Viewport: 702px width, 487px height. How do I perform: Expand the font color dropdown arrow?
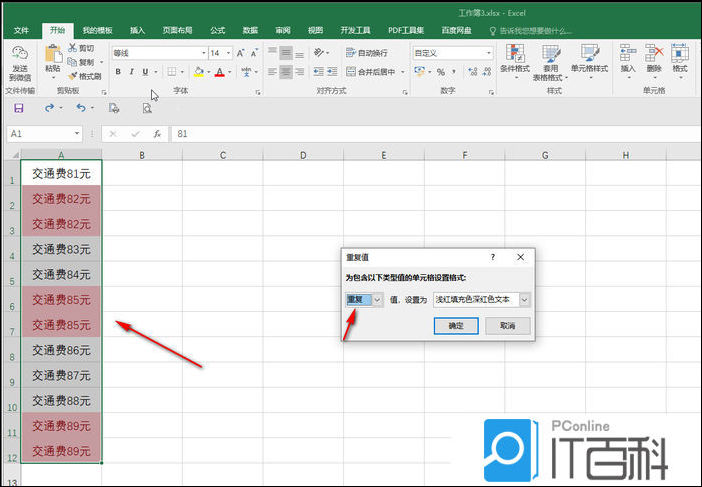click(229, 72)
